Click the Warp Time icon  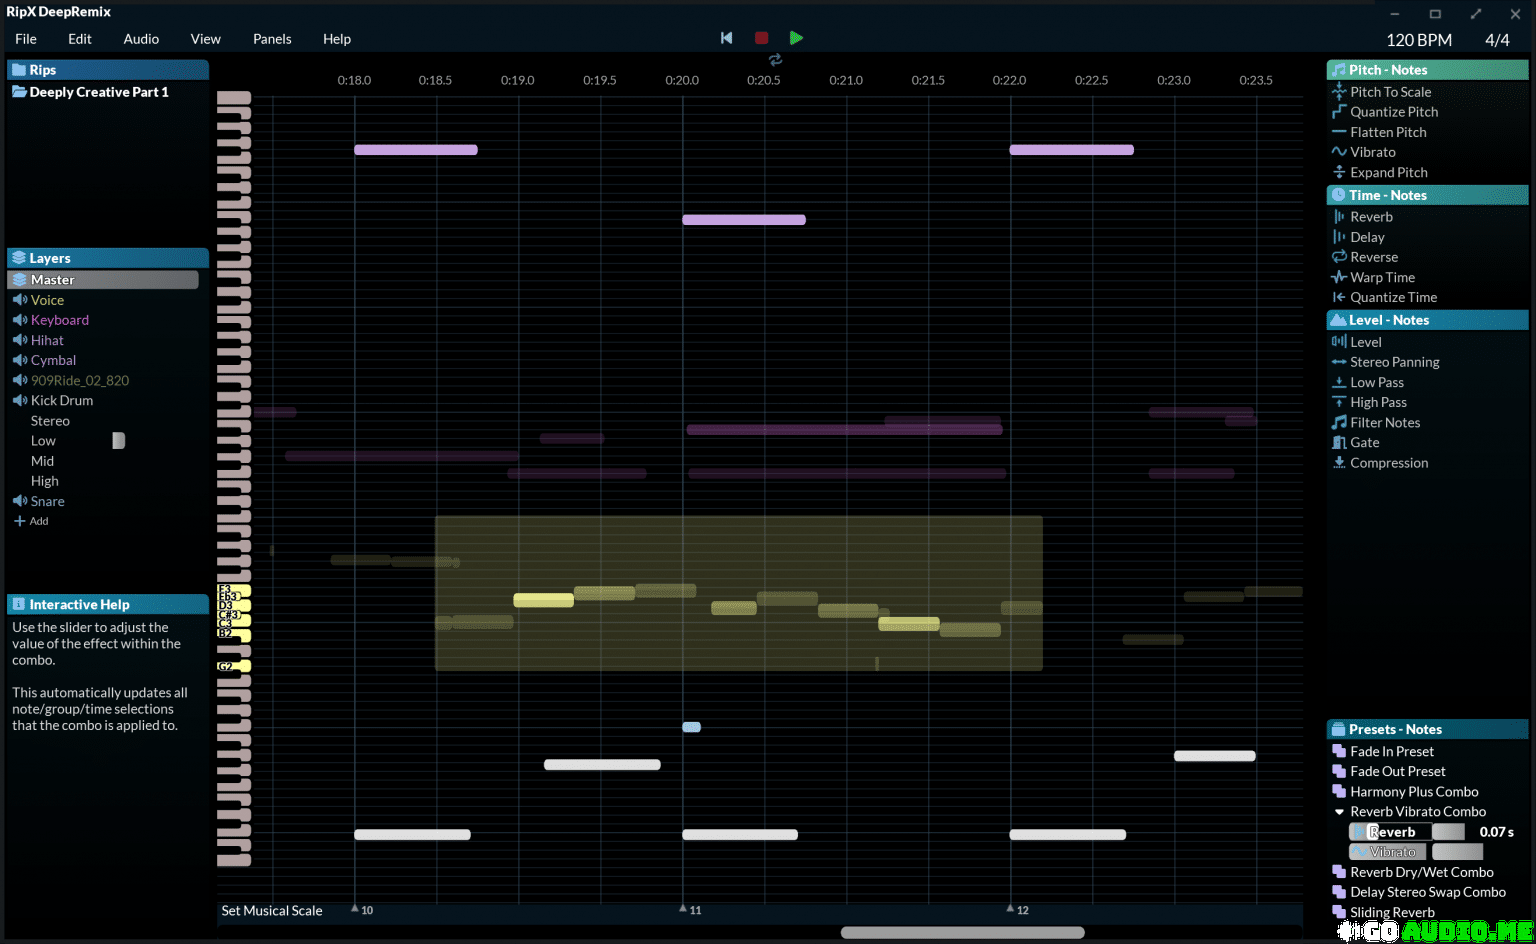(x=1339, y=277)
